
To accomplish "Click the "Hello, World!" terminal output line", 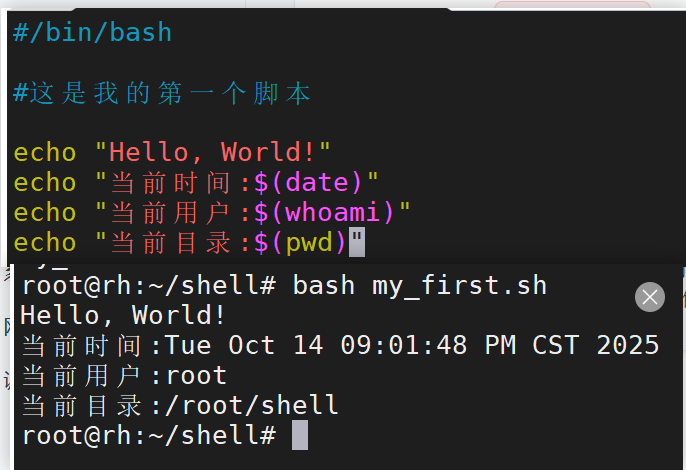I will [123, 315].
